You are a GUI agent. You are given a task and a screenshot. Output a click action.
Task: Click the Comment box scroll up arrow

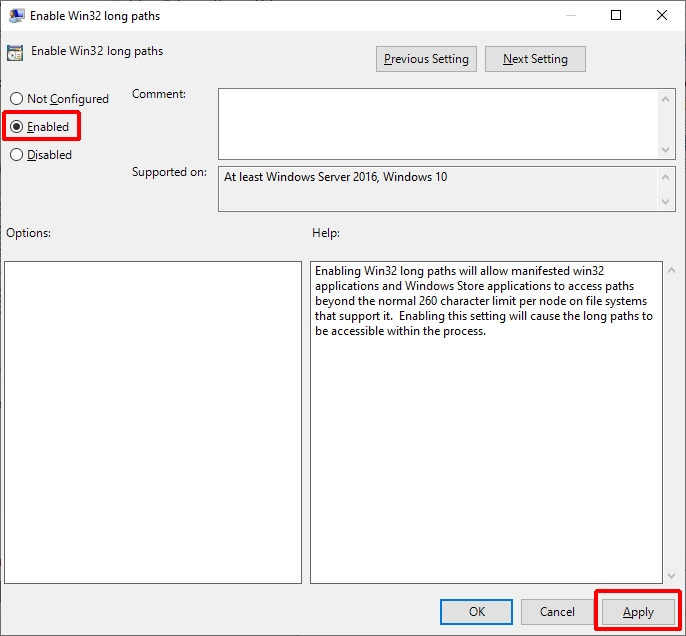[x=667, y=98]
